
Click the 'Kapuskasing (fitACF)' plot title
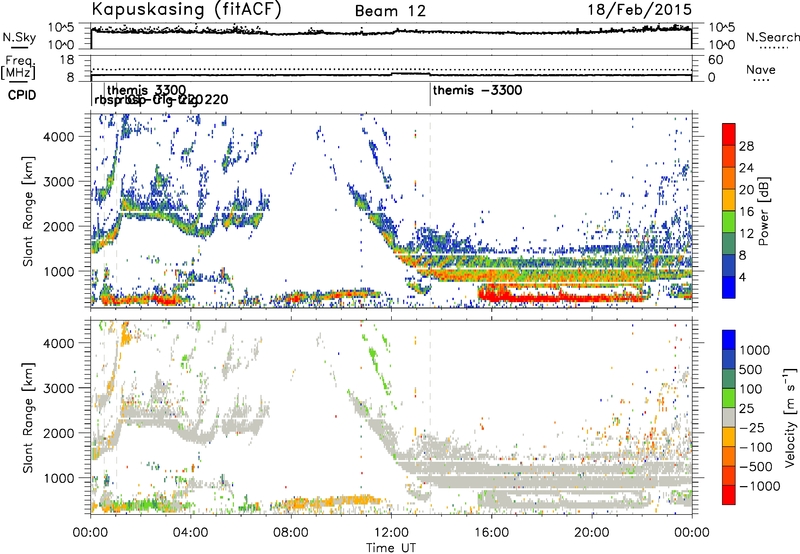(186, 9)
